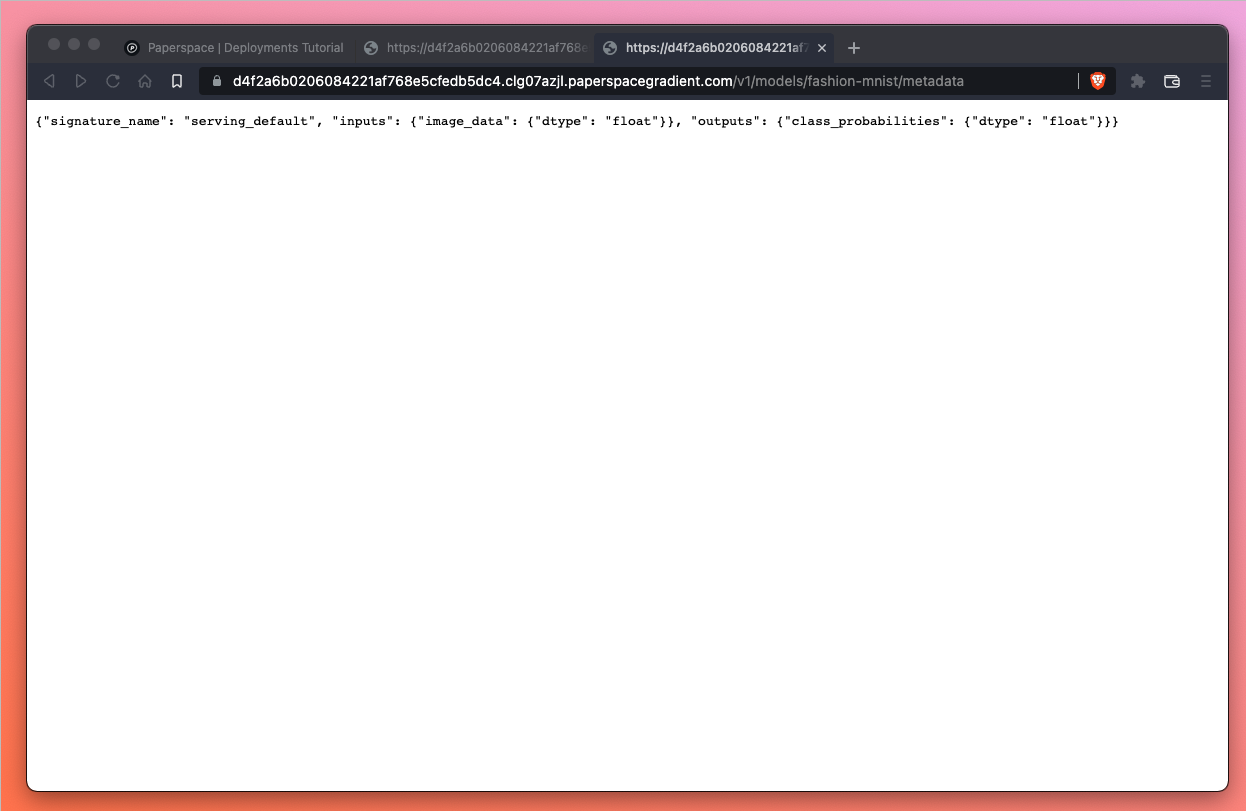
Task: Open a new tab with plus button
Action: [x=853, y=48]
